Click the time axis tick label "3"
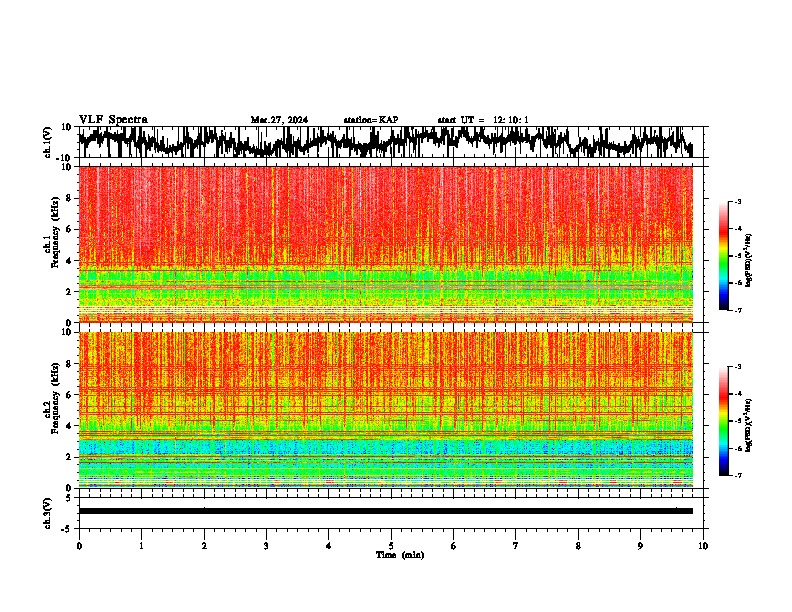The height and width of the screenshot is (612, 792). (x=266, y=546)
